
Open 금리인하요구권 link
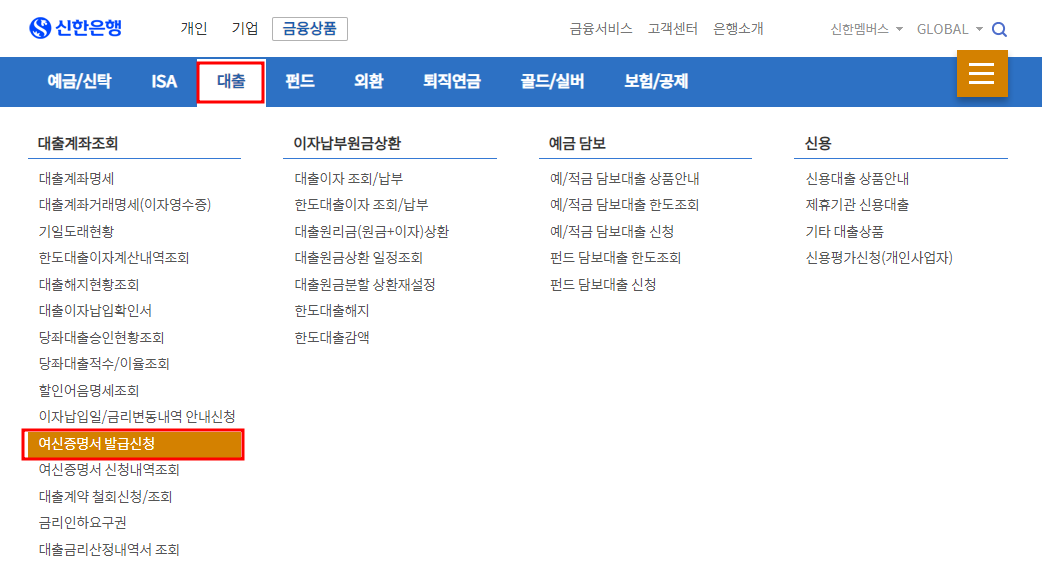click(82, 523)
